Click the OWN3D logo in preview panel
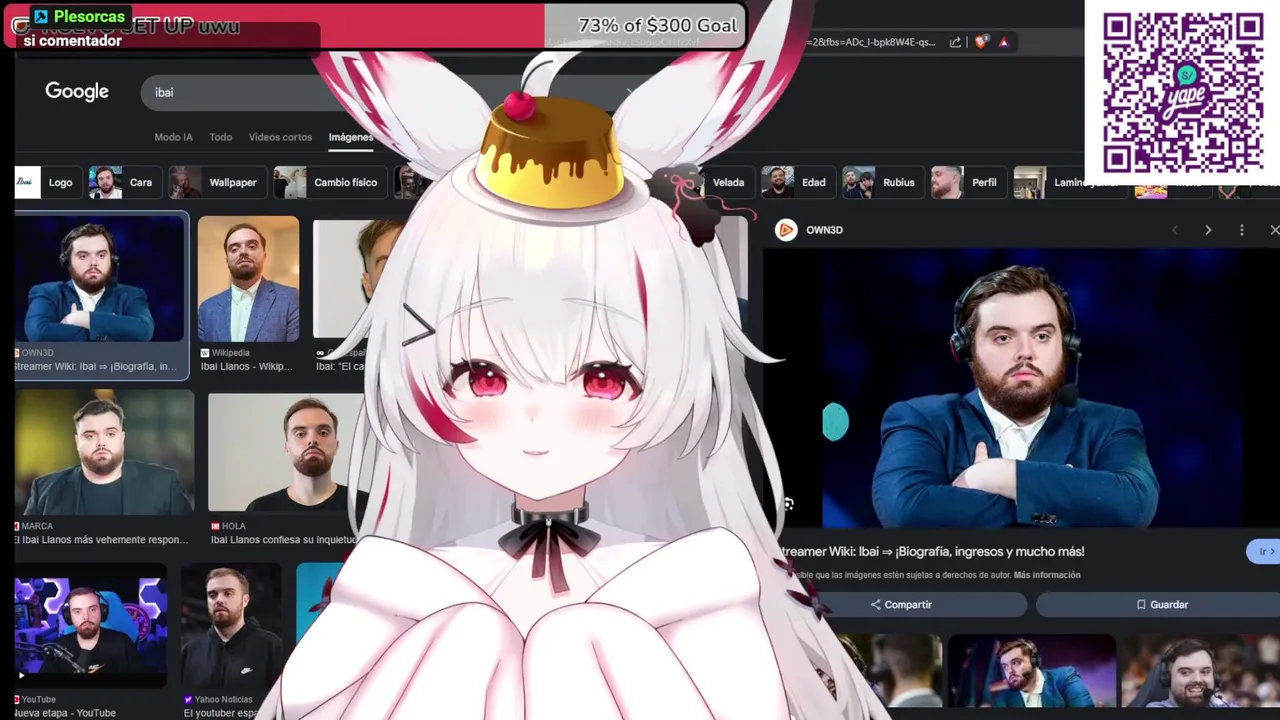This screenshot has width=1280, height=720. pos(786,230)
